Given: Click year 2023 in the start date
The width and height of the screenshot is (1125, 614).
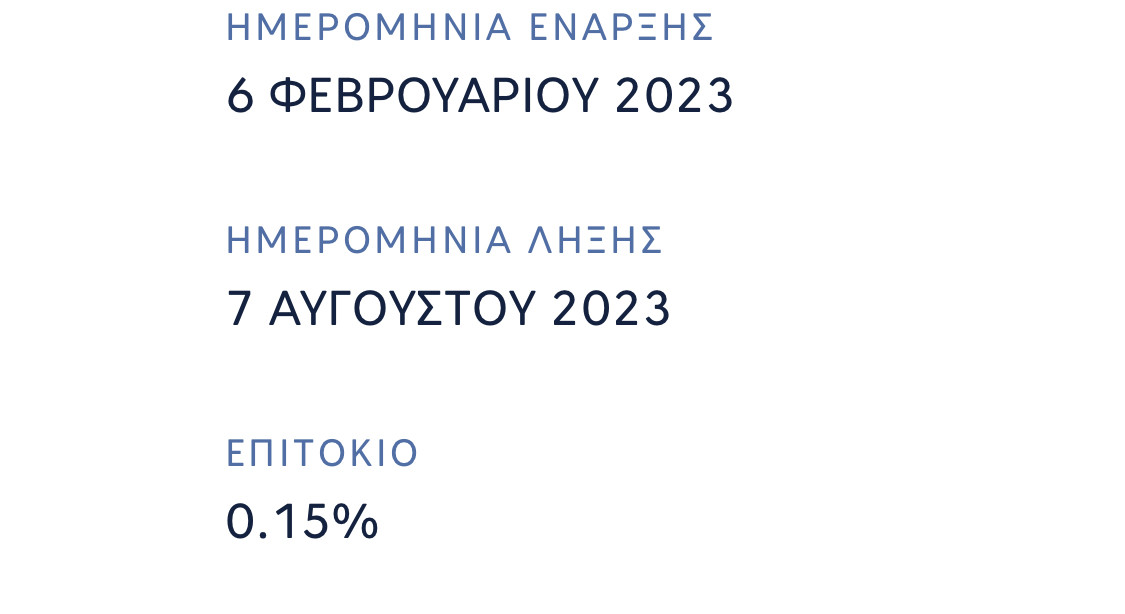Looking at the screenshot, I should point(674,97).
